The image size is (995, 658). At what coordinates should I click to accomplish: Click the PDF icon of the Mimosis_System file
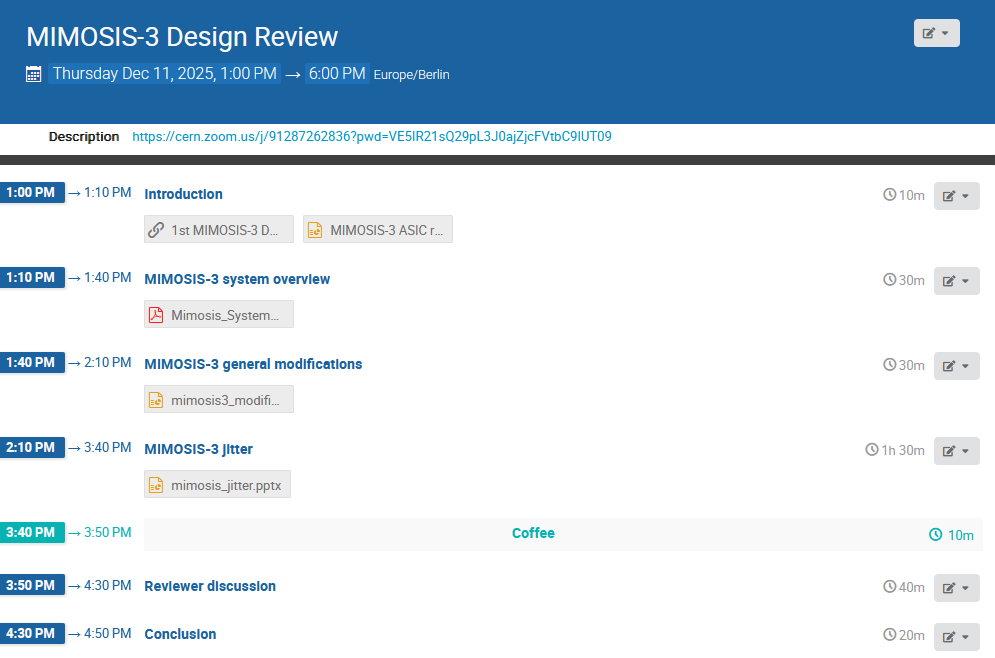pos(156,315)
